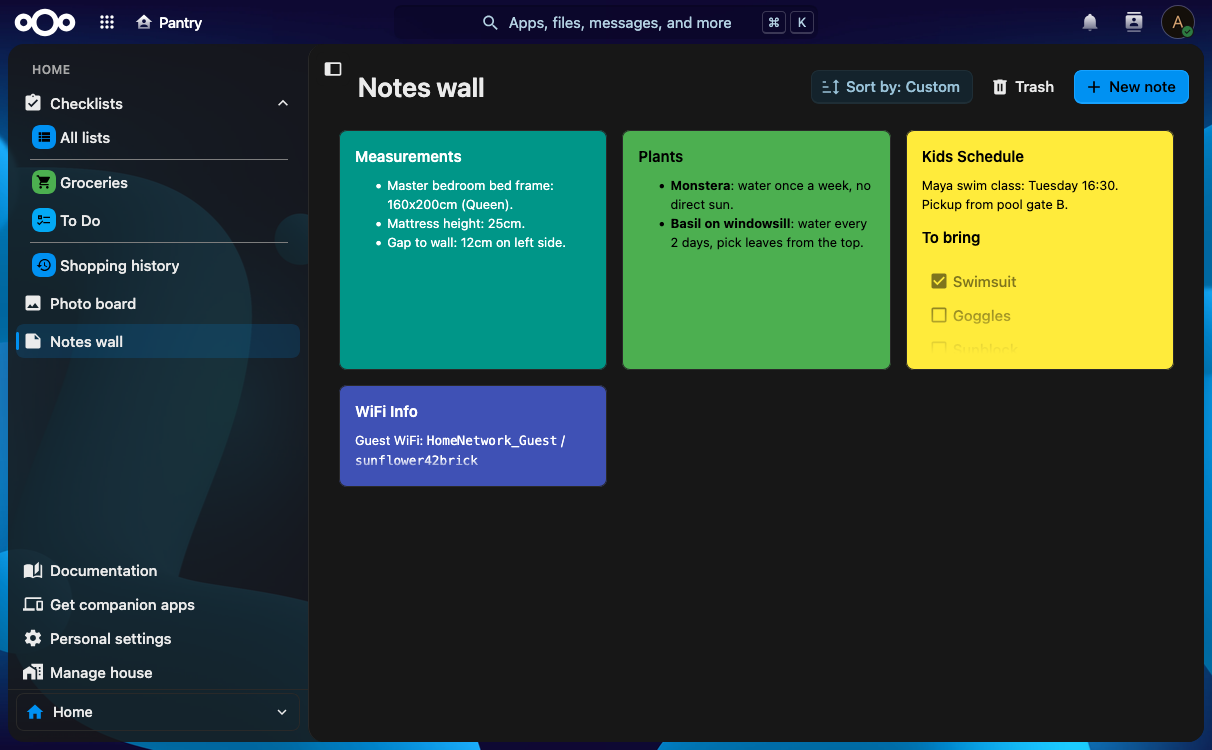Click 'Mattress height: 25cm.' line
Image resolution: width=1212 pixels, height=750 pixels.
pos(456,223)
